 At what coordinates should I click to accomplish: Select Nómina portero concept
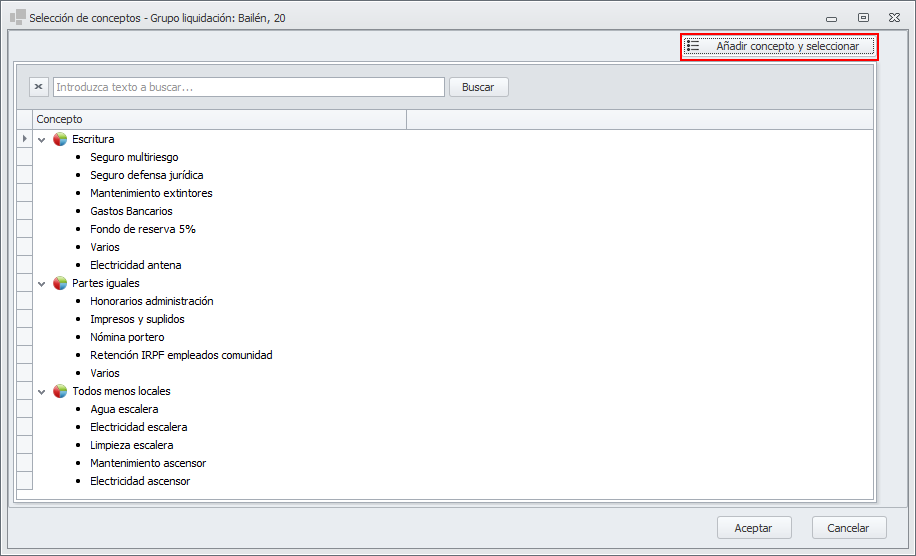click(x=127, y=338)
